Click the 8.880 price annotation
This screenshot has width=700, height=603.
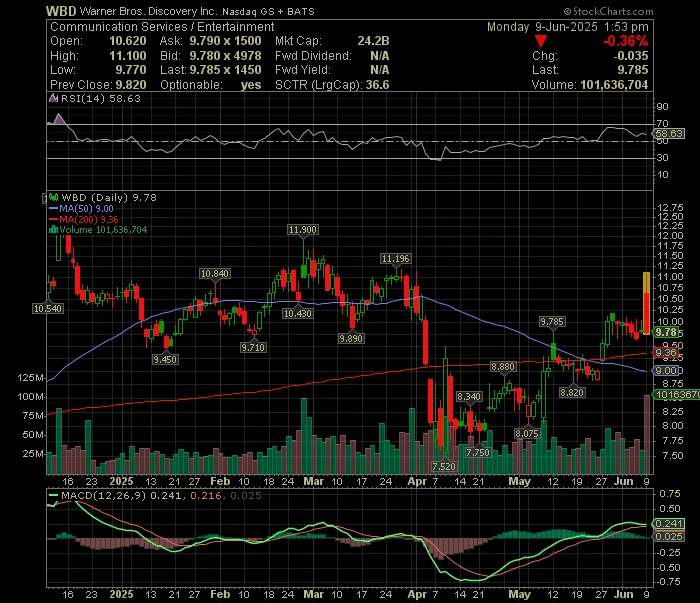503,367
